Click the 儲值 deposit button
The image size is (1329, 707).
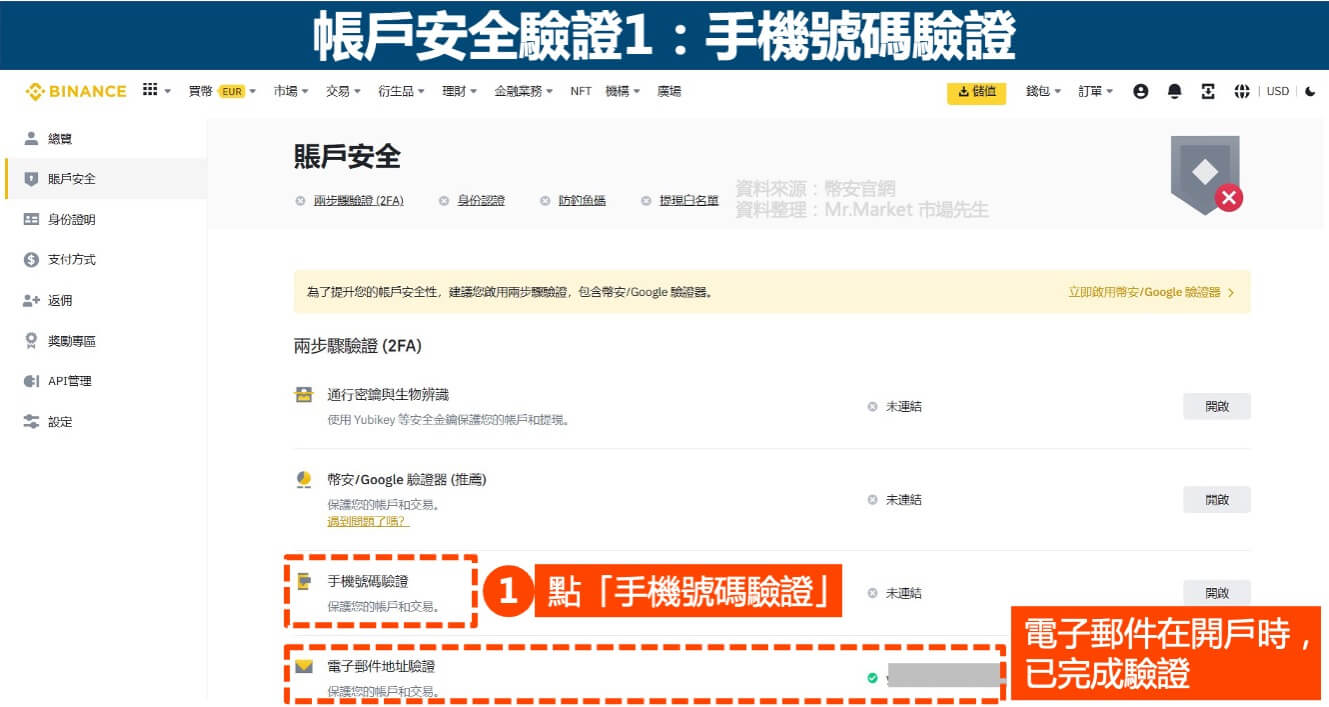[976, 91]
